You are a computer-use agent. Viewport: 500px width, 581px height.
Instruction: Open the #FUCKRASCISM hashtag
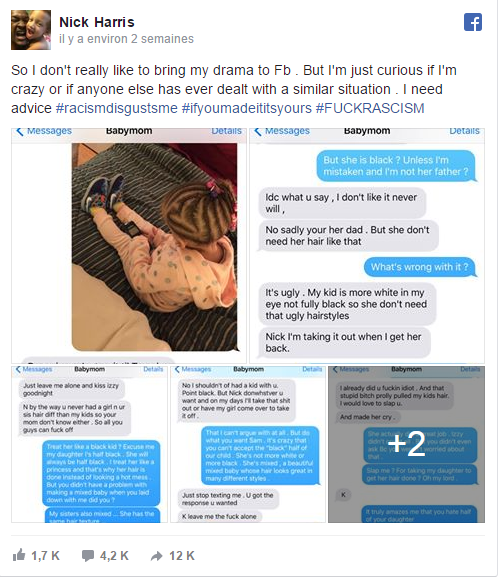pos(370,108)
